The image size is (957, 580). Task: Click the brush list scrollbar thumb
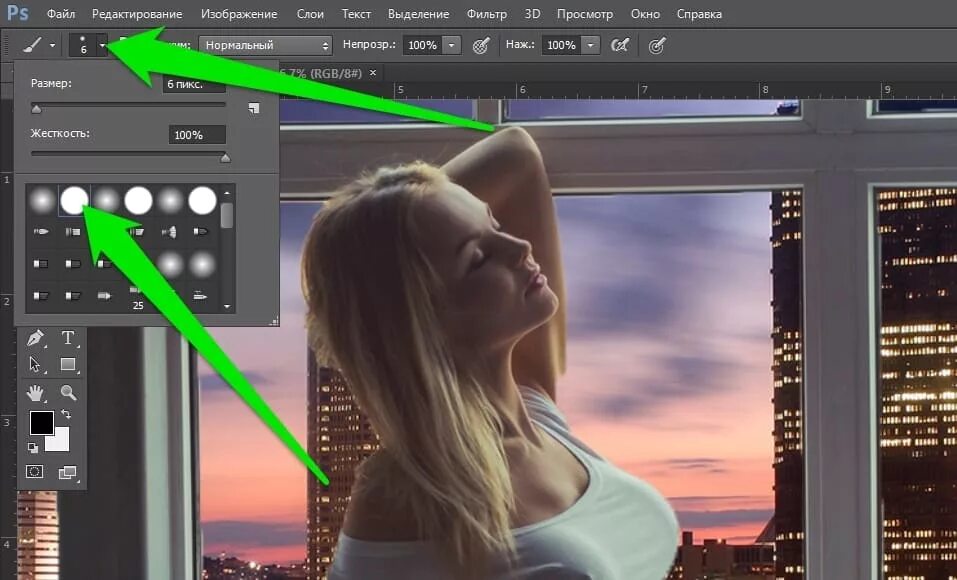(x=227, y=216)
